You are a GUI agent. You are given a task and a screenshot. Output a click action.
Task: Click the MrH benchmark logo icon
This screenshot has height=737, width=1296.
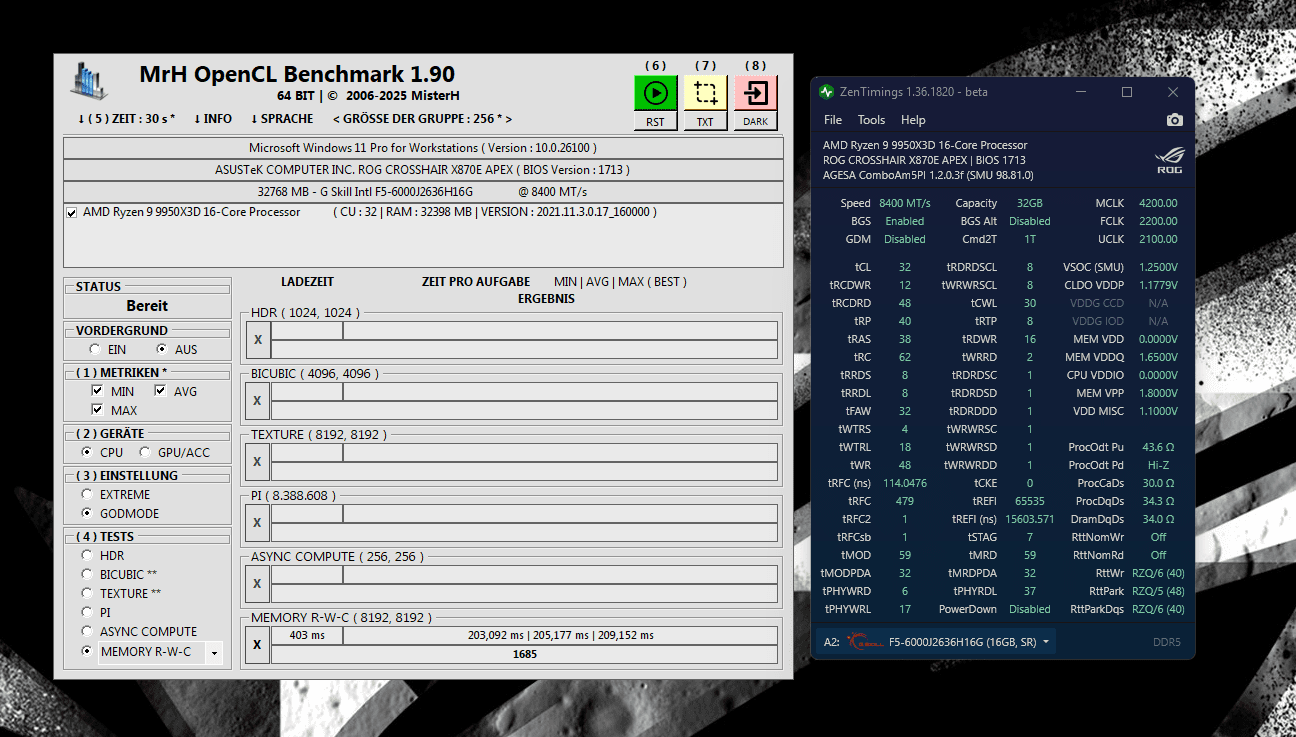[89, 82]
